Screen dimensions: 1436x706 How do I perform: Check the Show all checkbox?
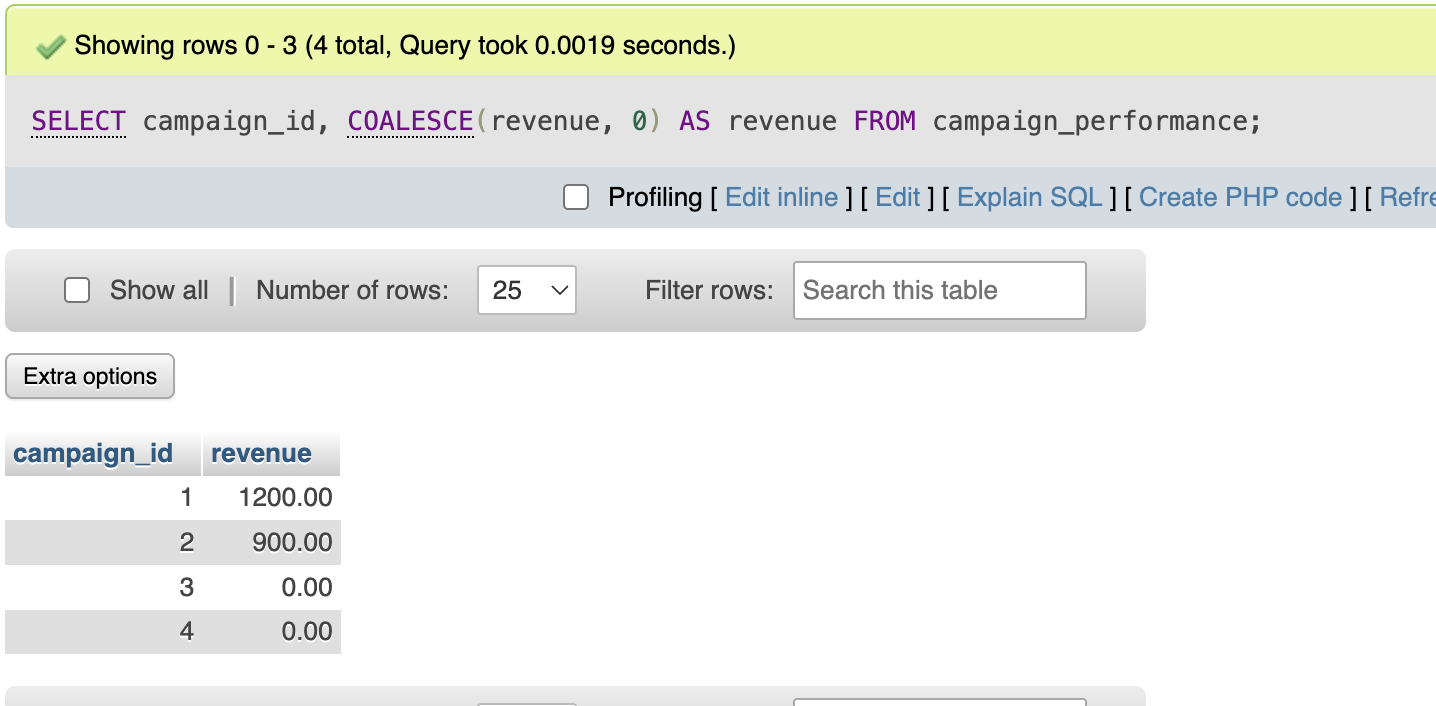[77, 290]
